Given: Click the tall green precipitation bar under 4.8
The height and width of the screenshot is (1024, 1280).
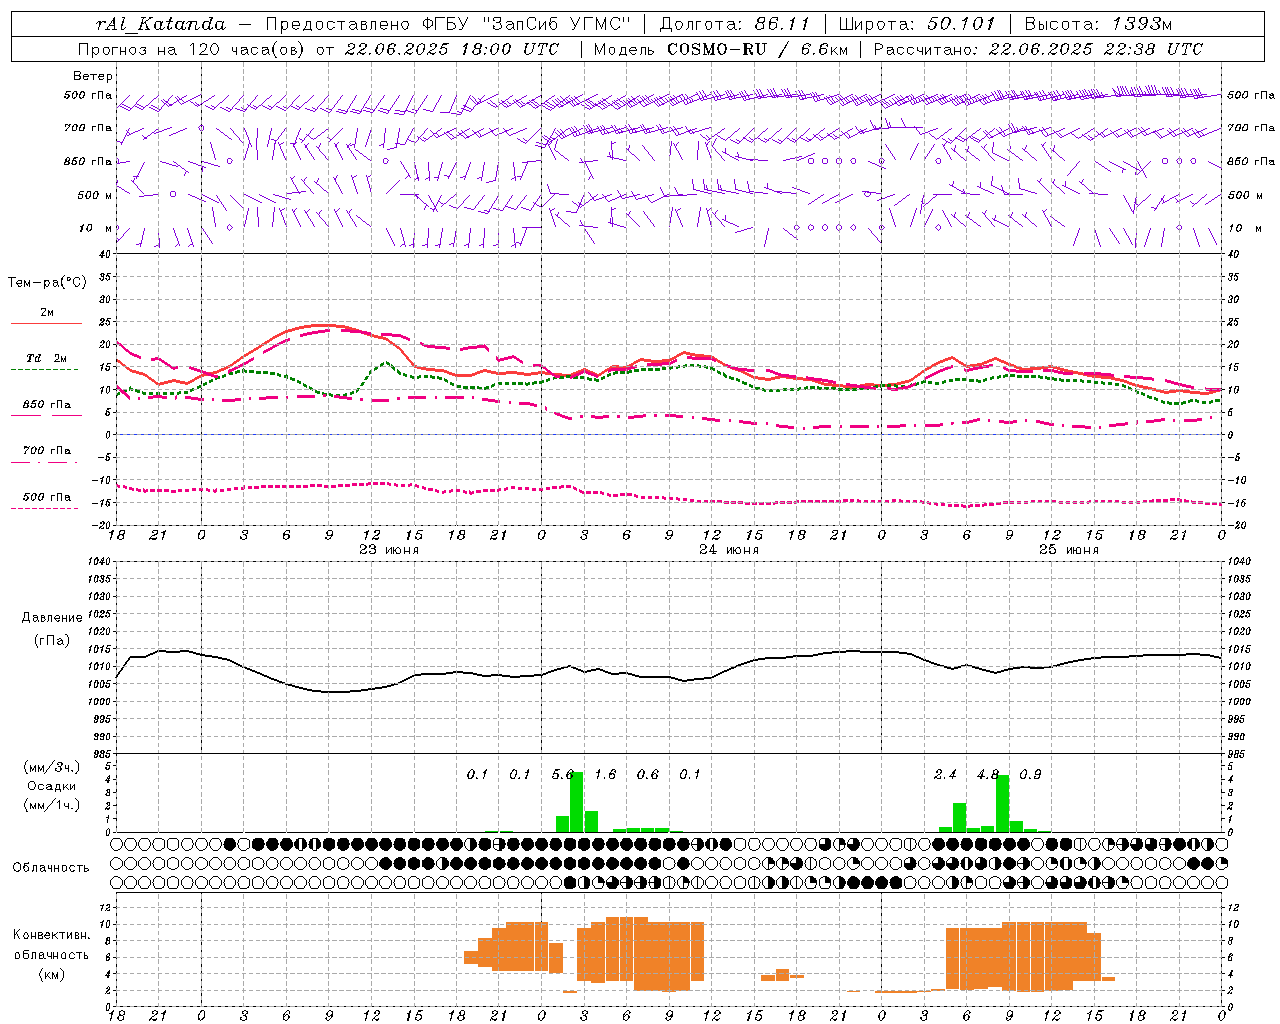Looking at the screenshot, I should [1002, 804].
